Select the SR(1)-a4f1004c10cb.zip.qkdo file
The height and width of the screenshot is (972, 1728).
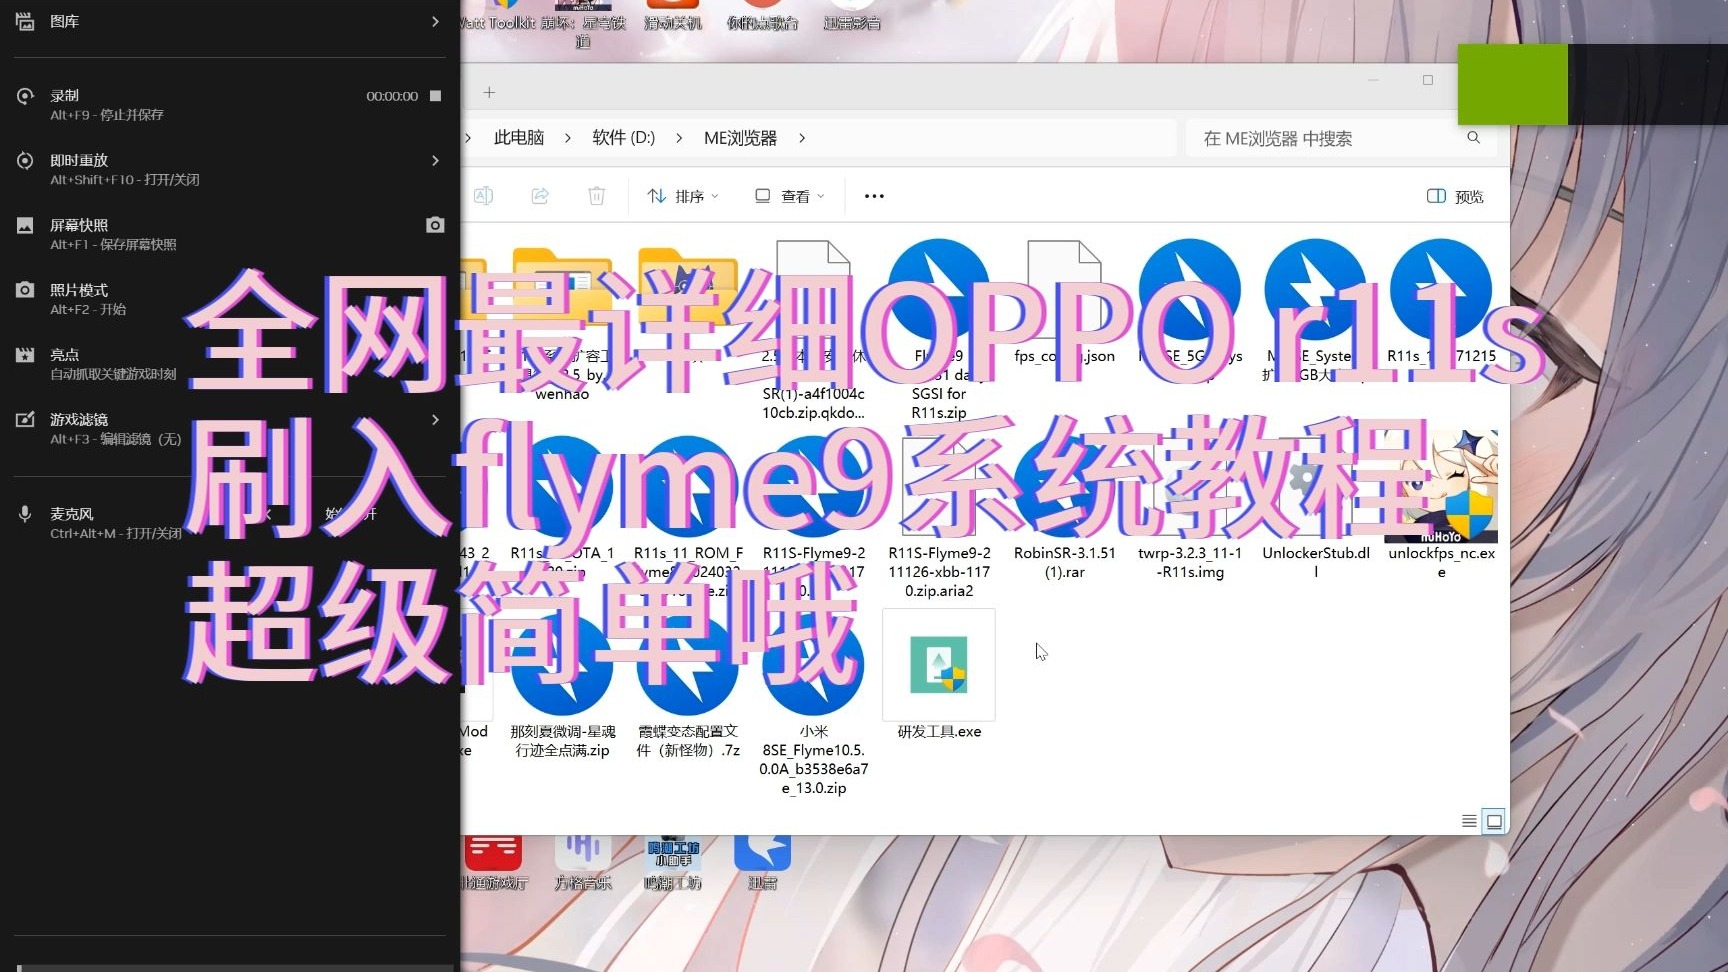[x=814, y=330]
